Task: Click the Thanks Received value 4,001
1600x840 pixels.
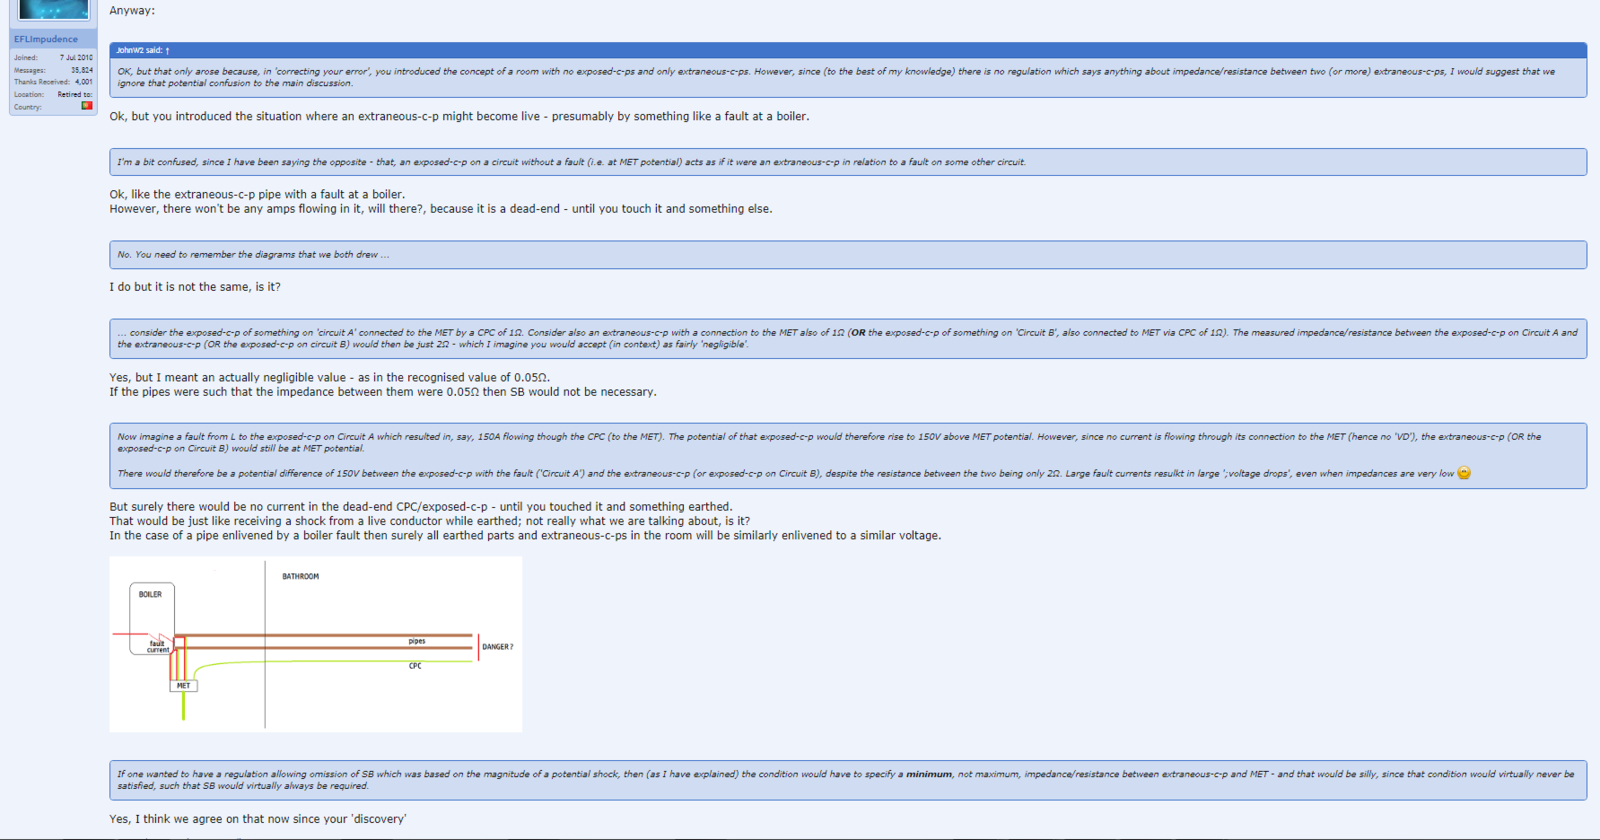Action: [x=83, y=82]
